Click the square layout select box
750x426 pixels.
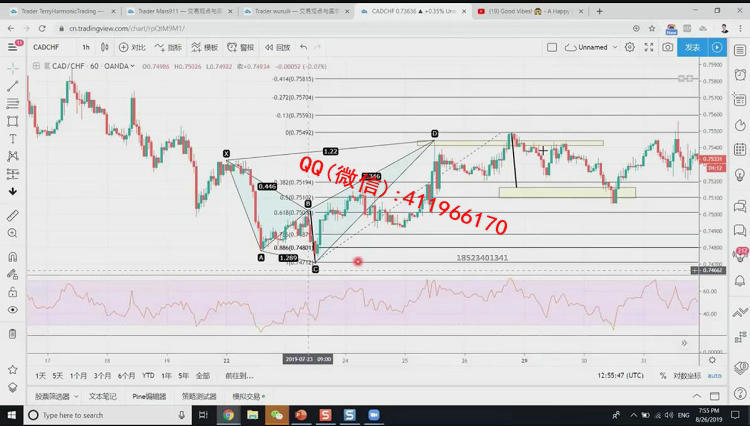tap(552, 47)
